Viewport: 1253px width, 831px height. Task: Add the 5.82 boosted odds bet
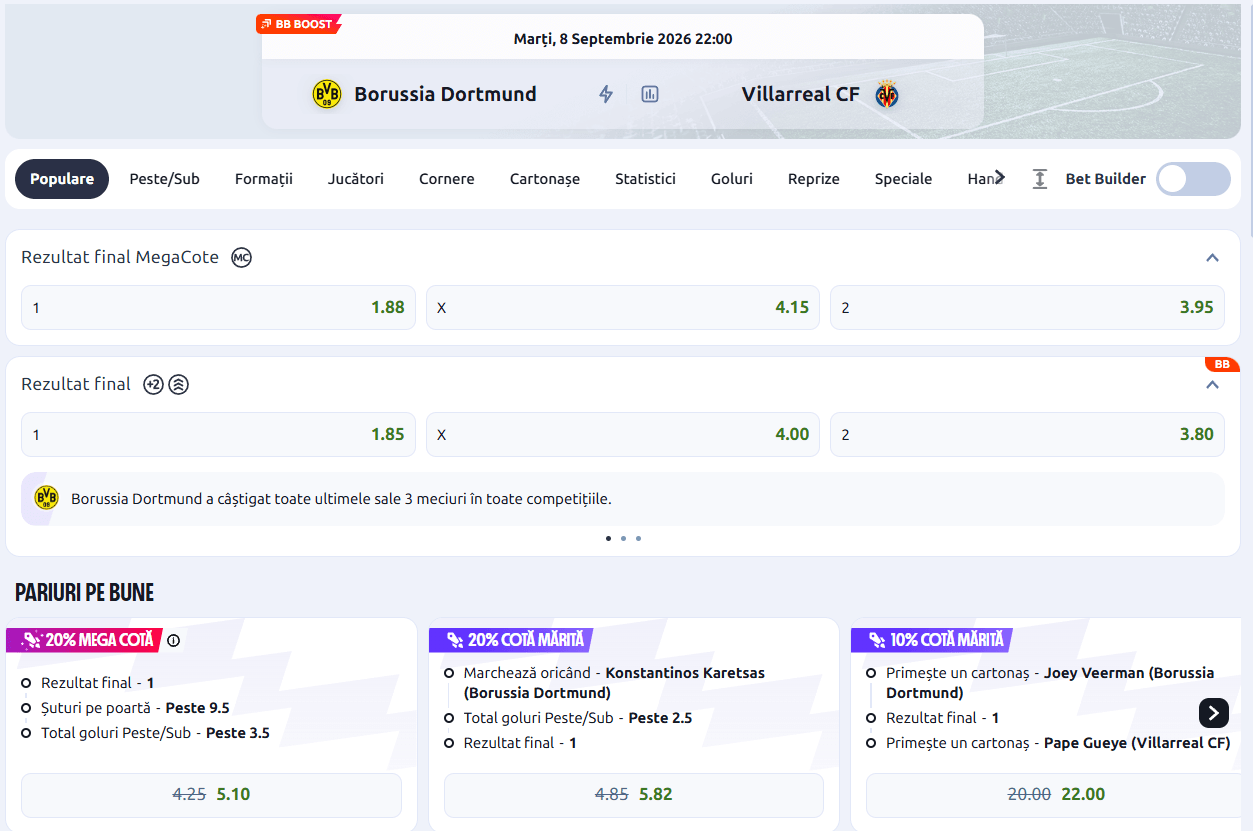pyautogui.click(x=634, y=795)
